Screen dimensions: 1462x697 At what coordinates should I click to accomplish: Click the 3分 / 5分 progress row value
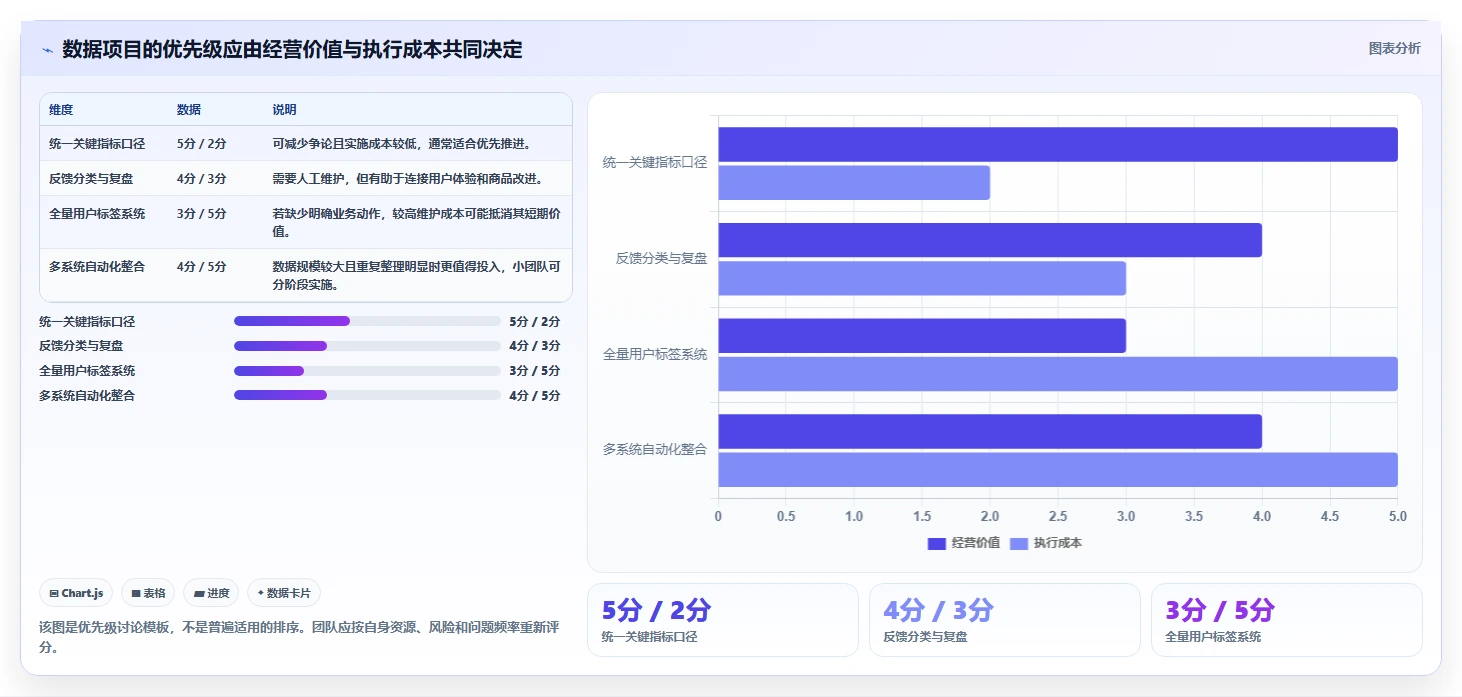pos(534,371)
